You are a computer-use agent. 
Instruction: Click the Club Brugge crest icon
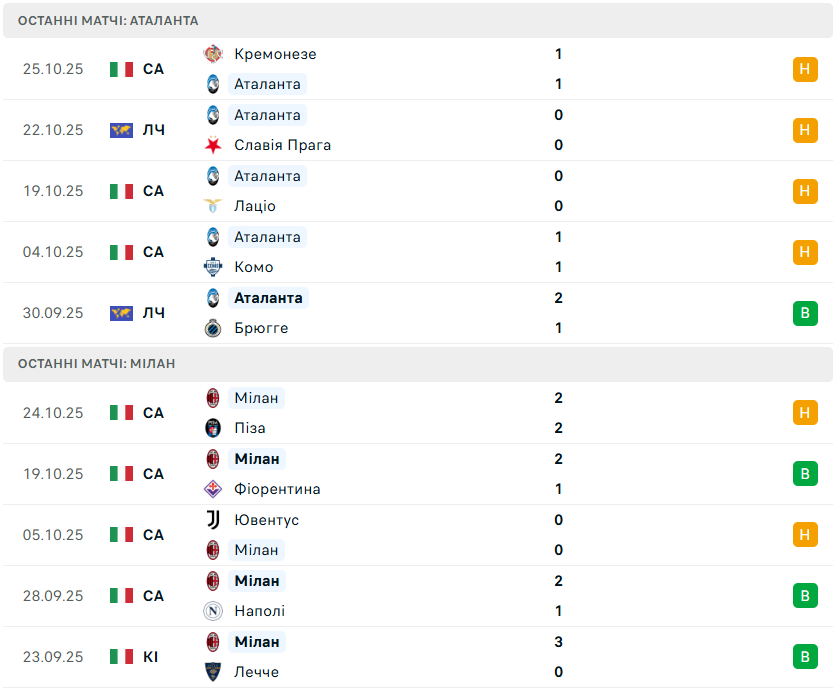click(212, 328)
